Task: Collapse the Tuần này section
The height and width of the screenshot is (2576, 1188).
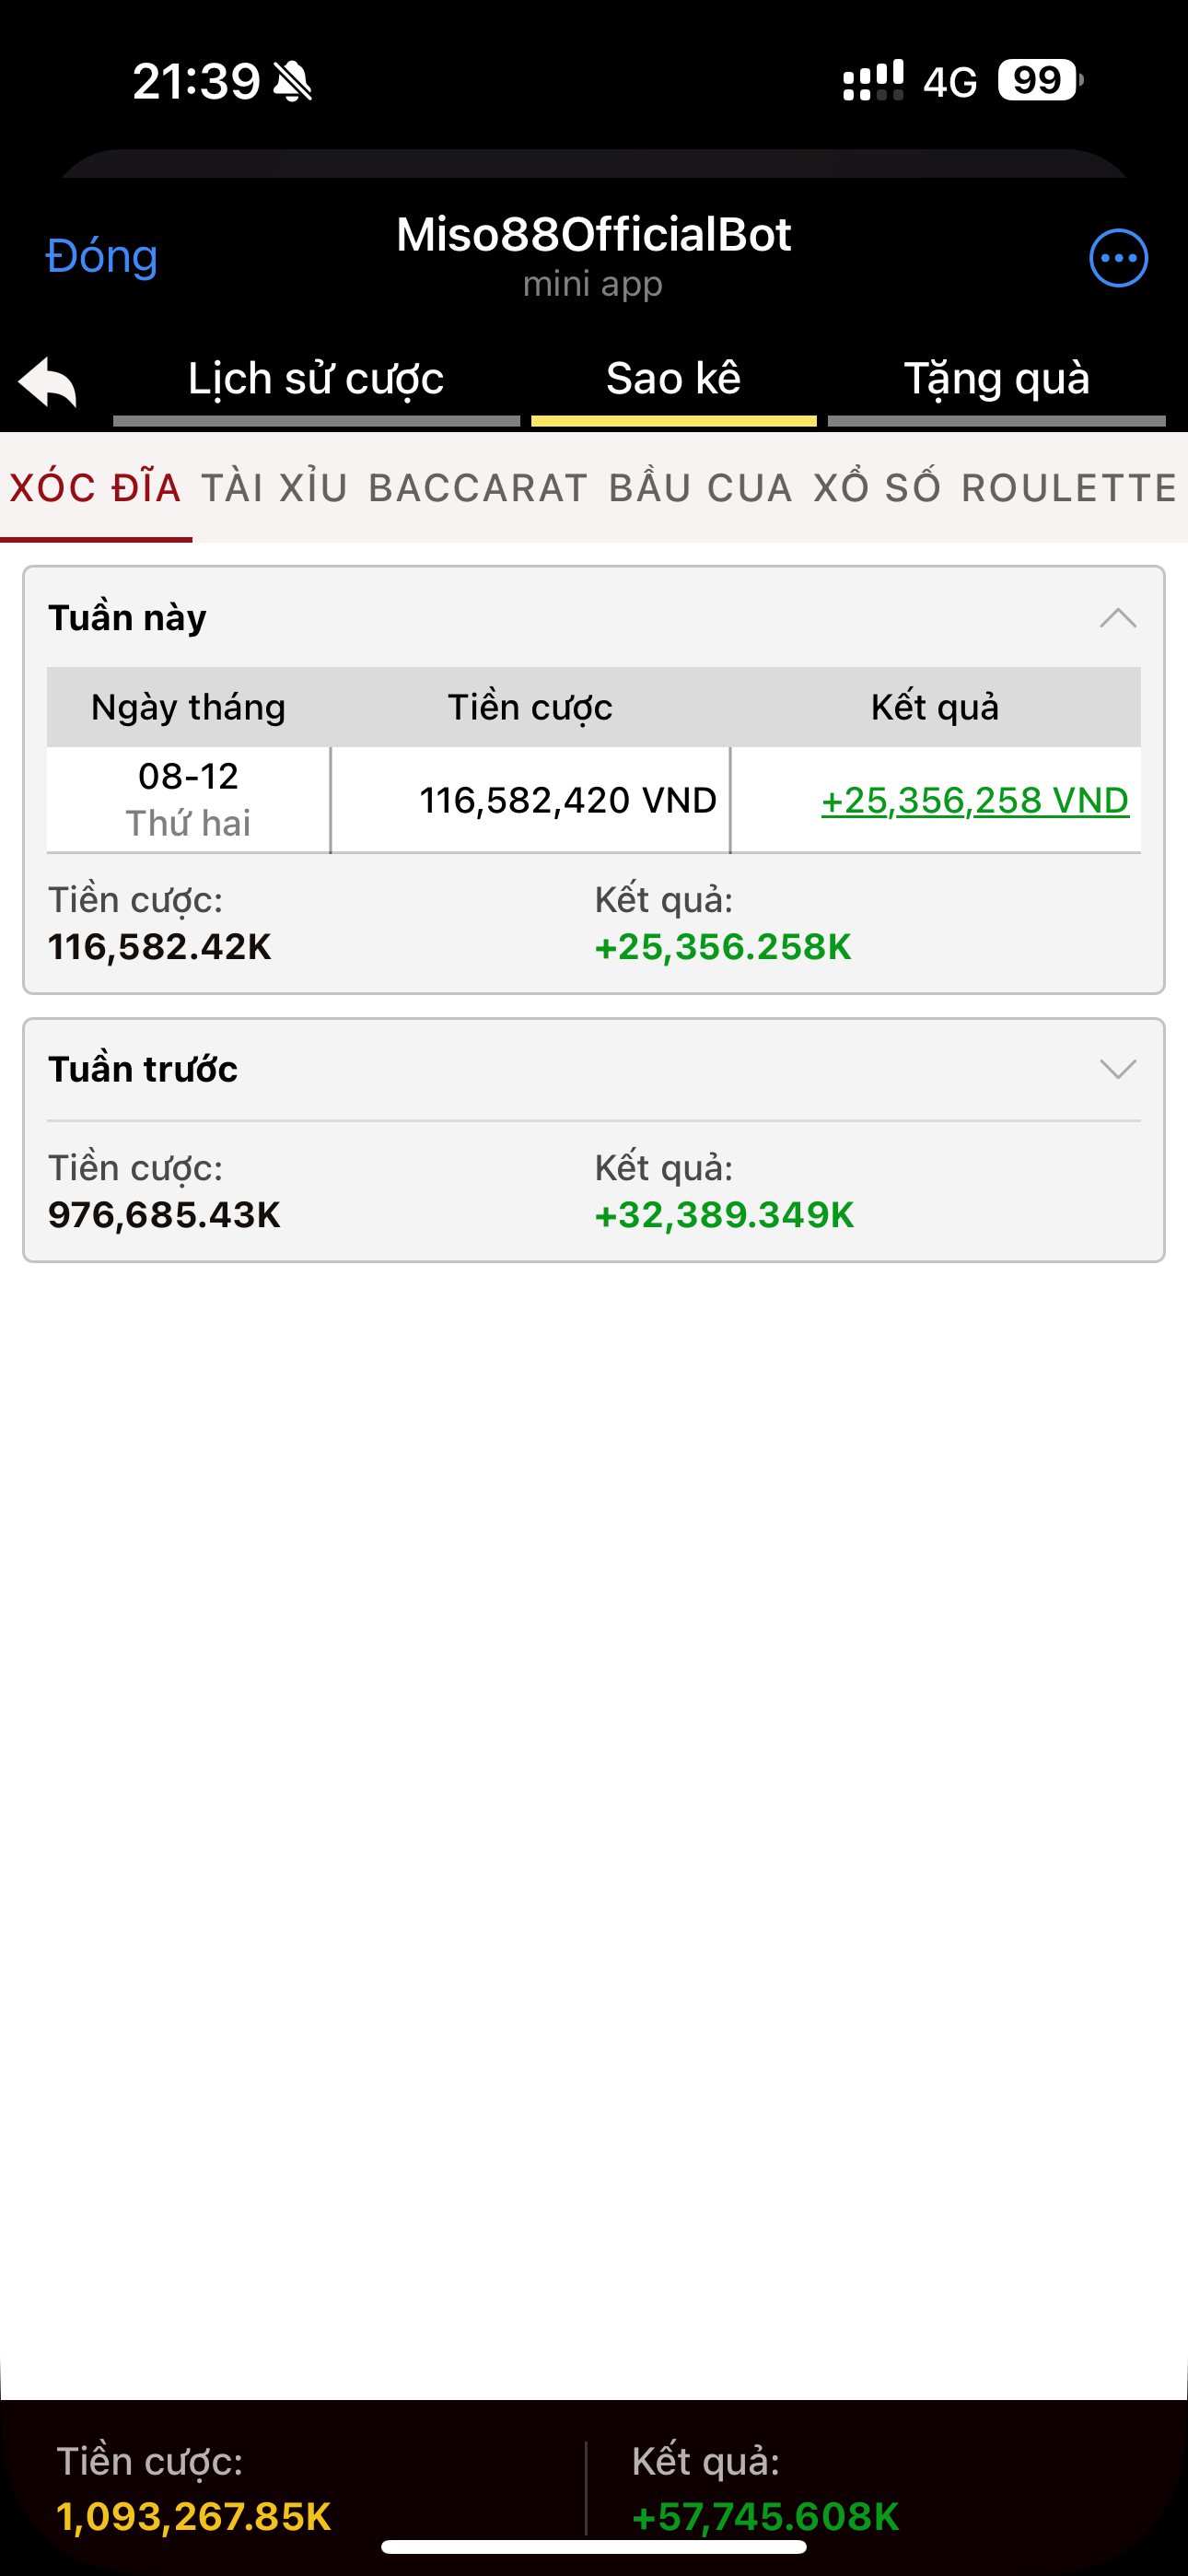Action: pyautogui.click(x=1117, y=618)
